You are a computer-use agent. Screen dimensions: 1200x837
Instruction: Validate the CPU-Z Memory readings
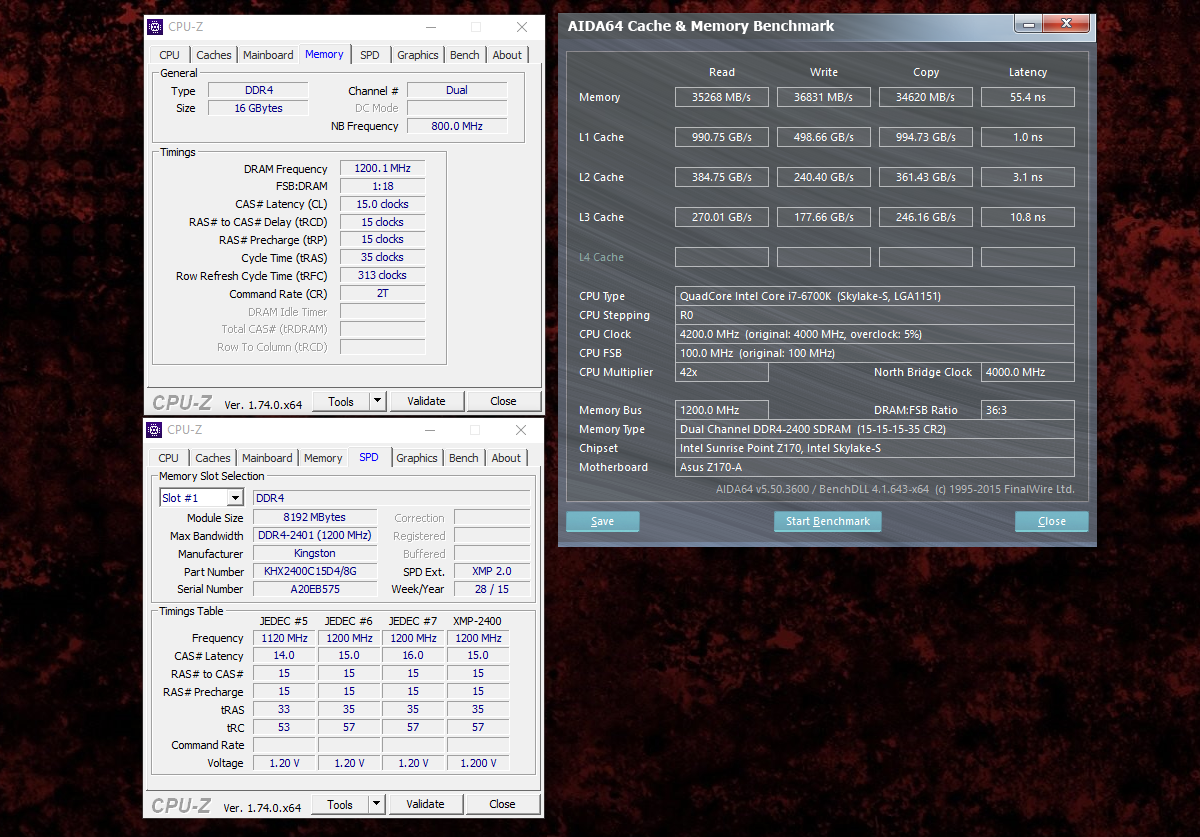click(427, 400)
